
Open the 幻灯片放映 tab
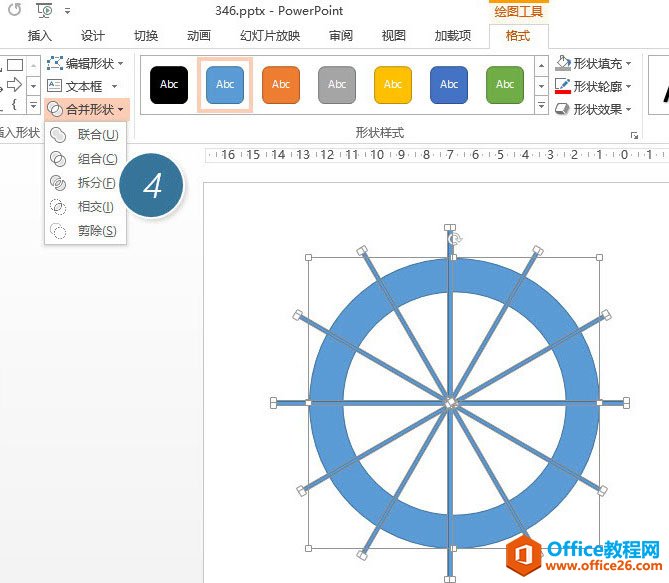click(270, 36)
